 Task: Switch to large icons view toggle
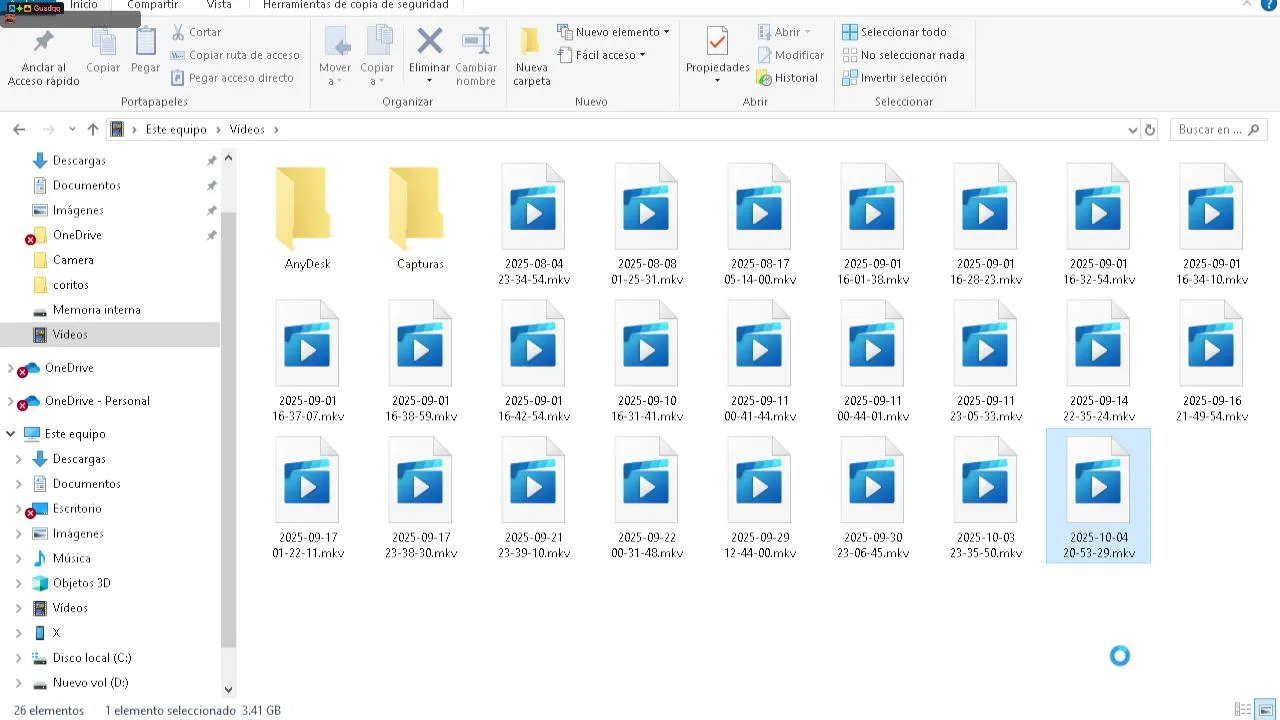[x=1265, y=710]
